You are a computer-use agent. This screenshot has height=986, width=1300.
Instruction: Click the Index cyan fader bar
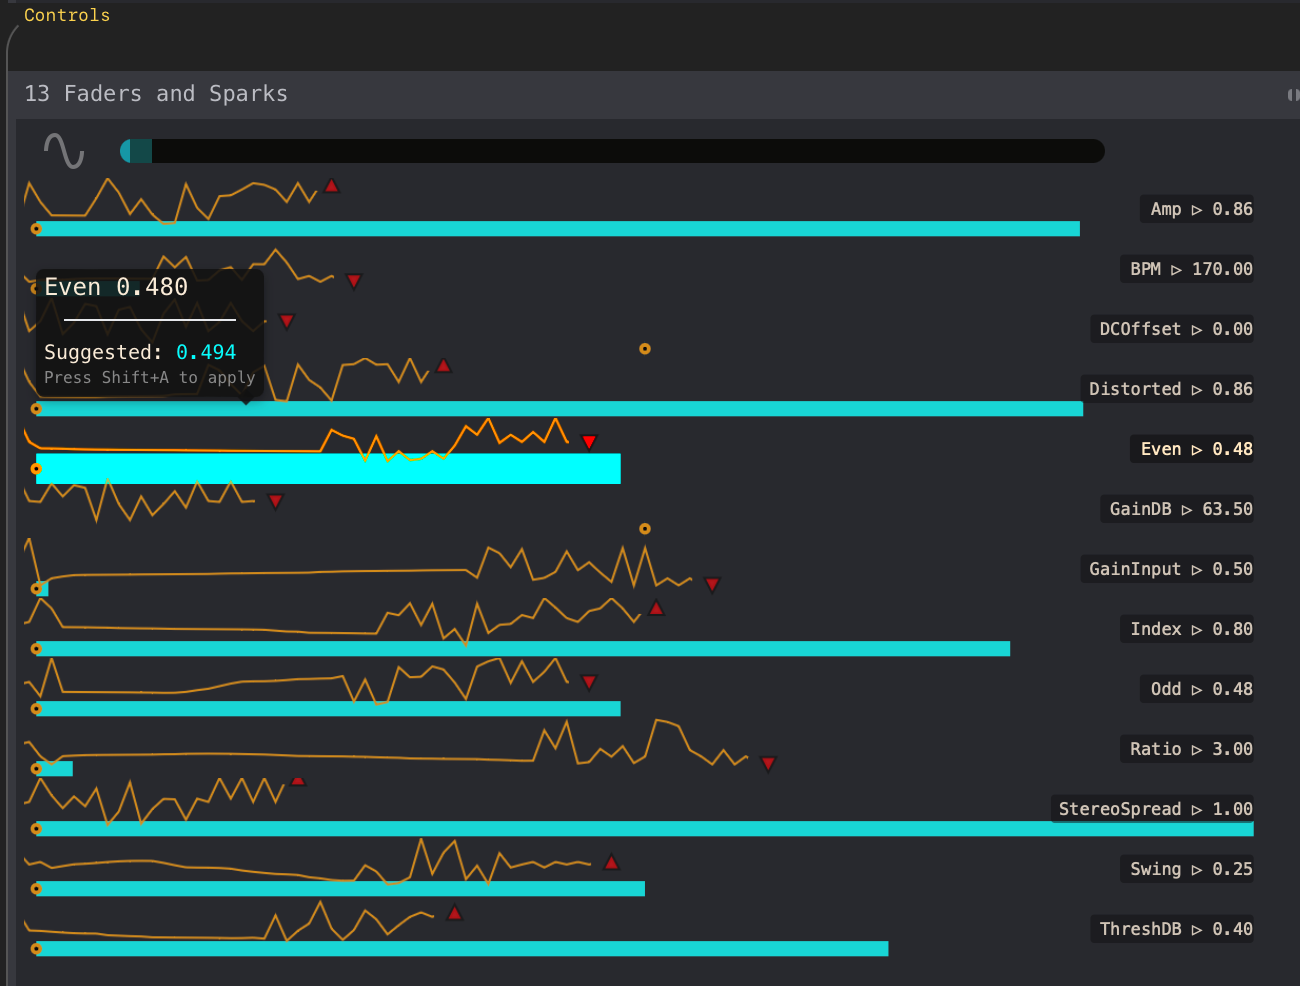point(523,649)
